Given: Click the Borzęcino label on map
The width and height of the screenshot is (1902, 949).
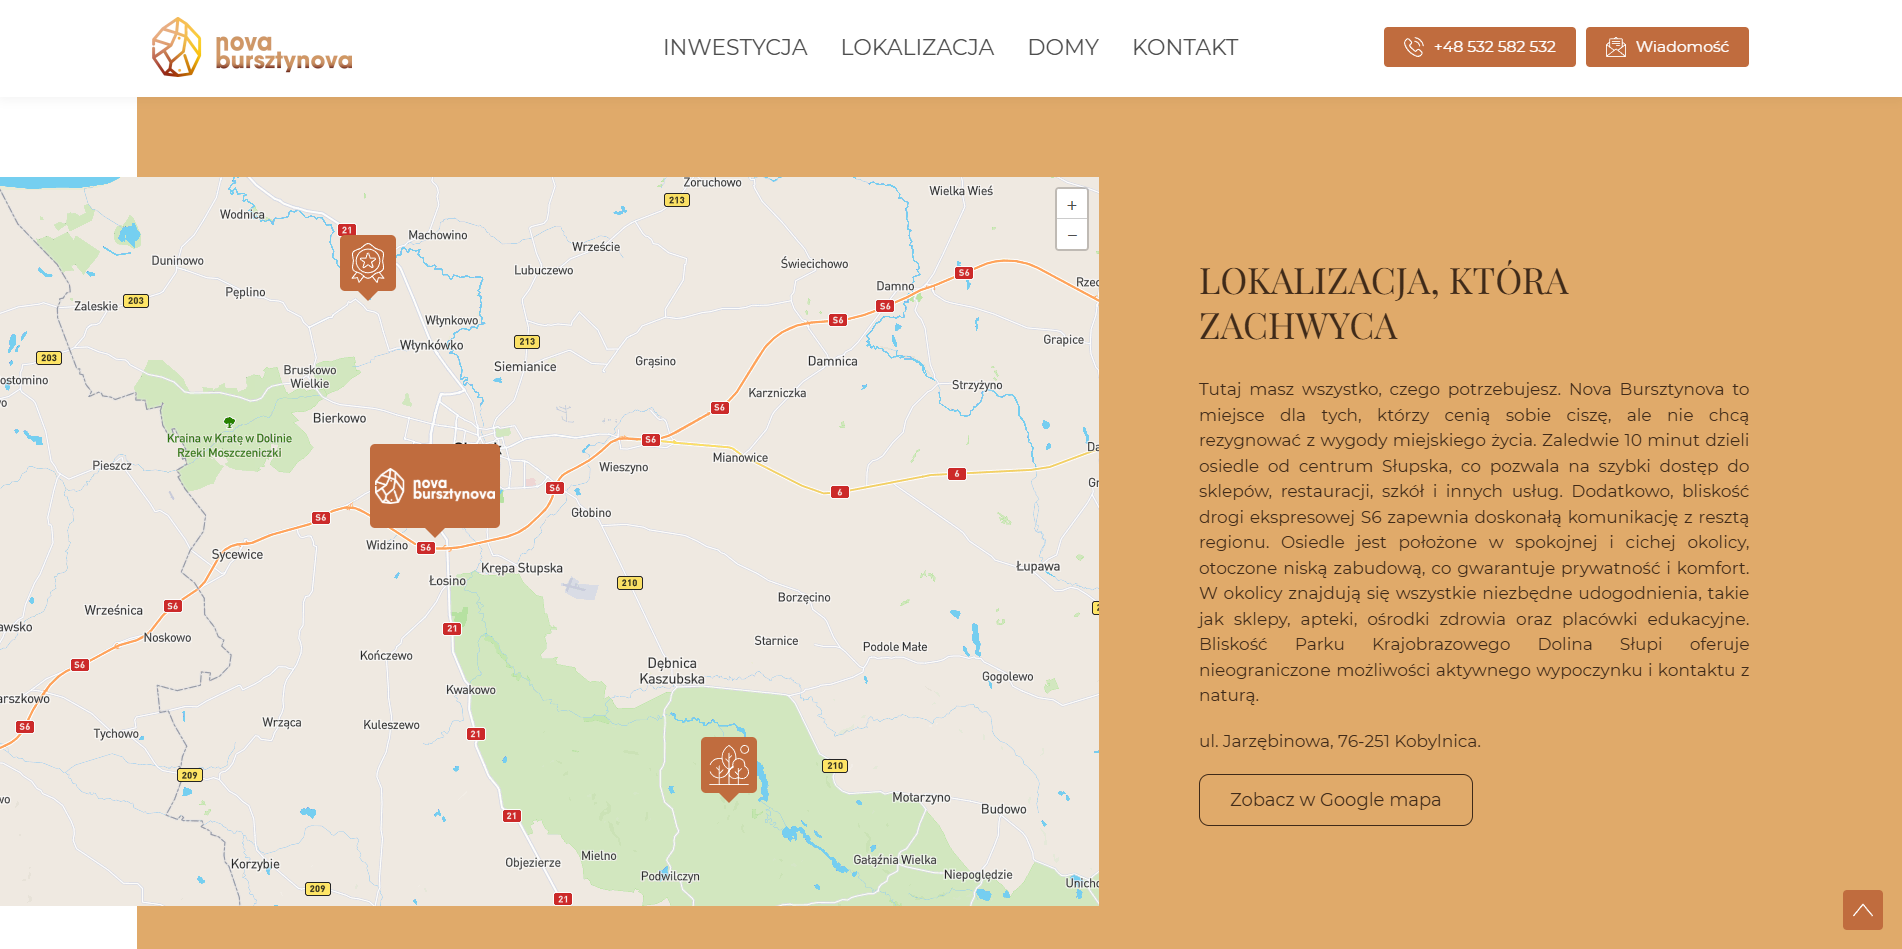Looking at the screenshot, I should (804, 597).
